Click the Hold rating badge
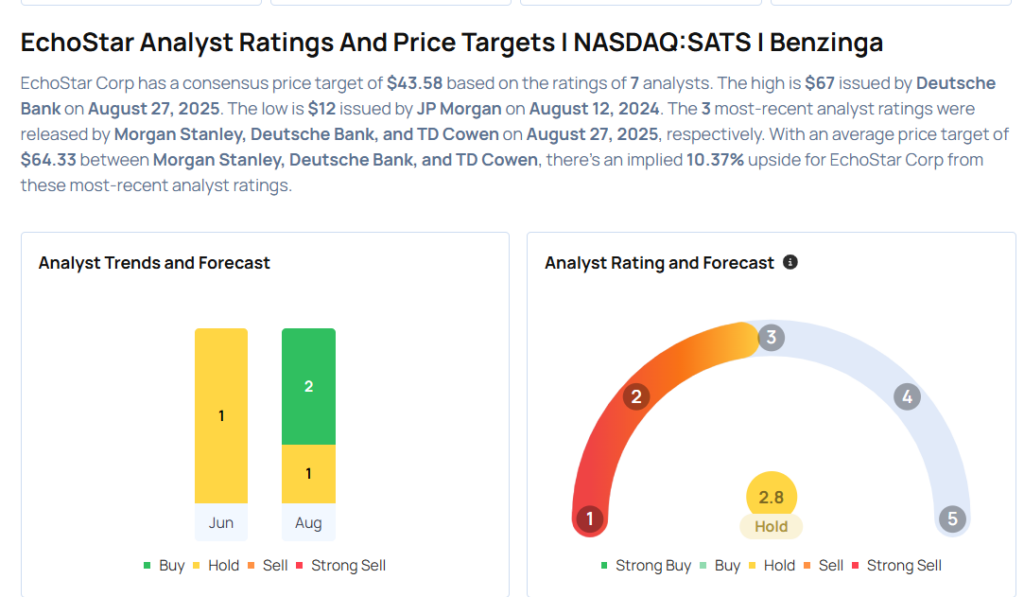This screenshot has width=1024, height=597. (771, 526)
